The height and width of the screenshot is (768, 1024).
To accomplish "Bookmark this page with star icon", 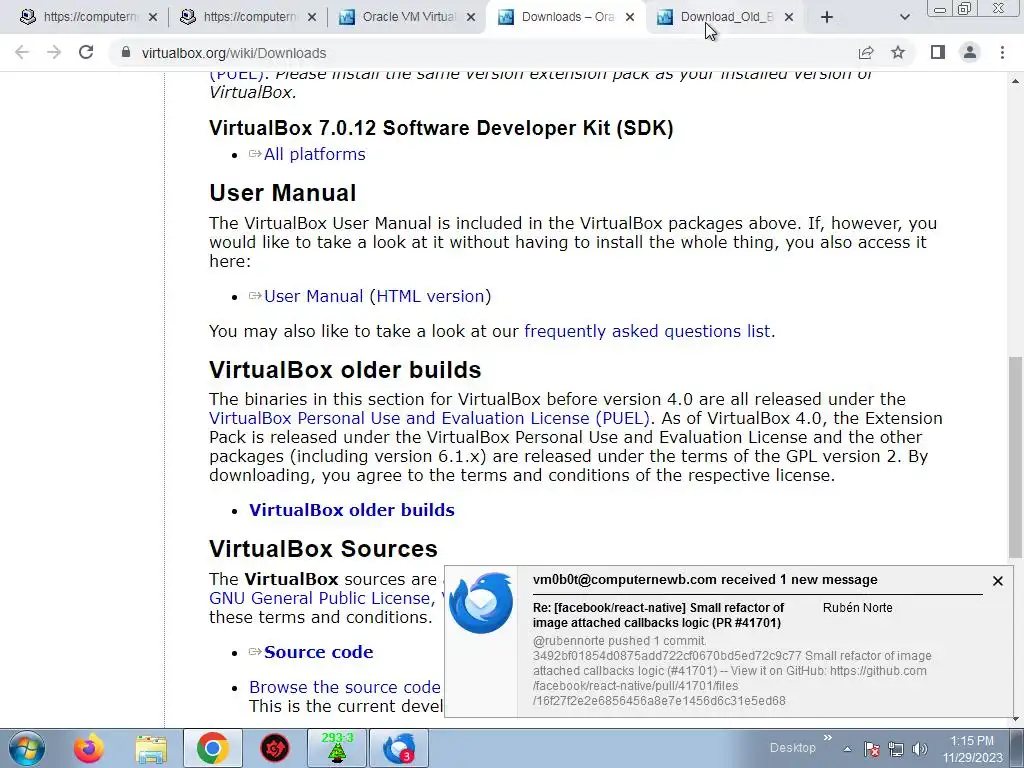I will tap(898, 52).
